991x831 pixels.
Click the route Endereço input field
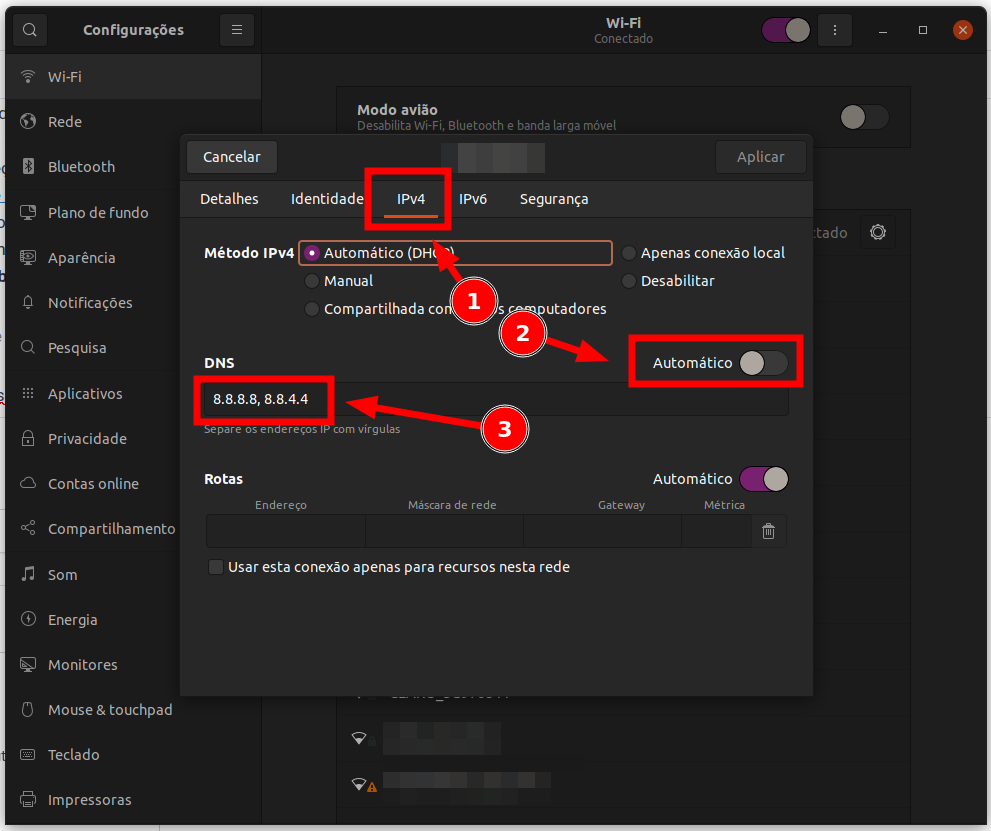coord(286,531)
